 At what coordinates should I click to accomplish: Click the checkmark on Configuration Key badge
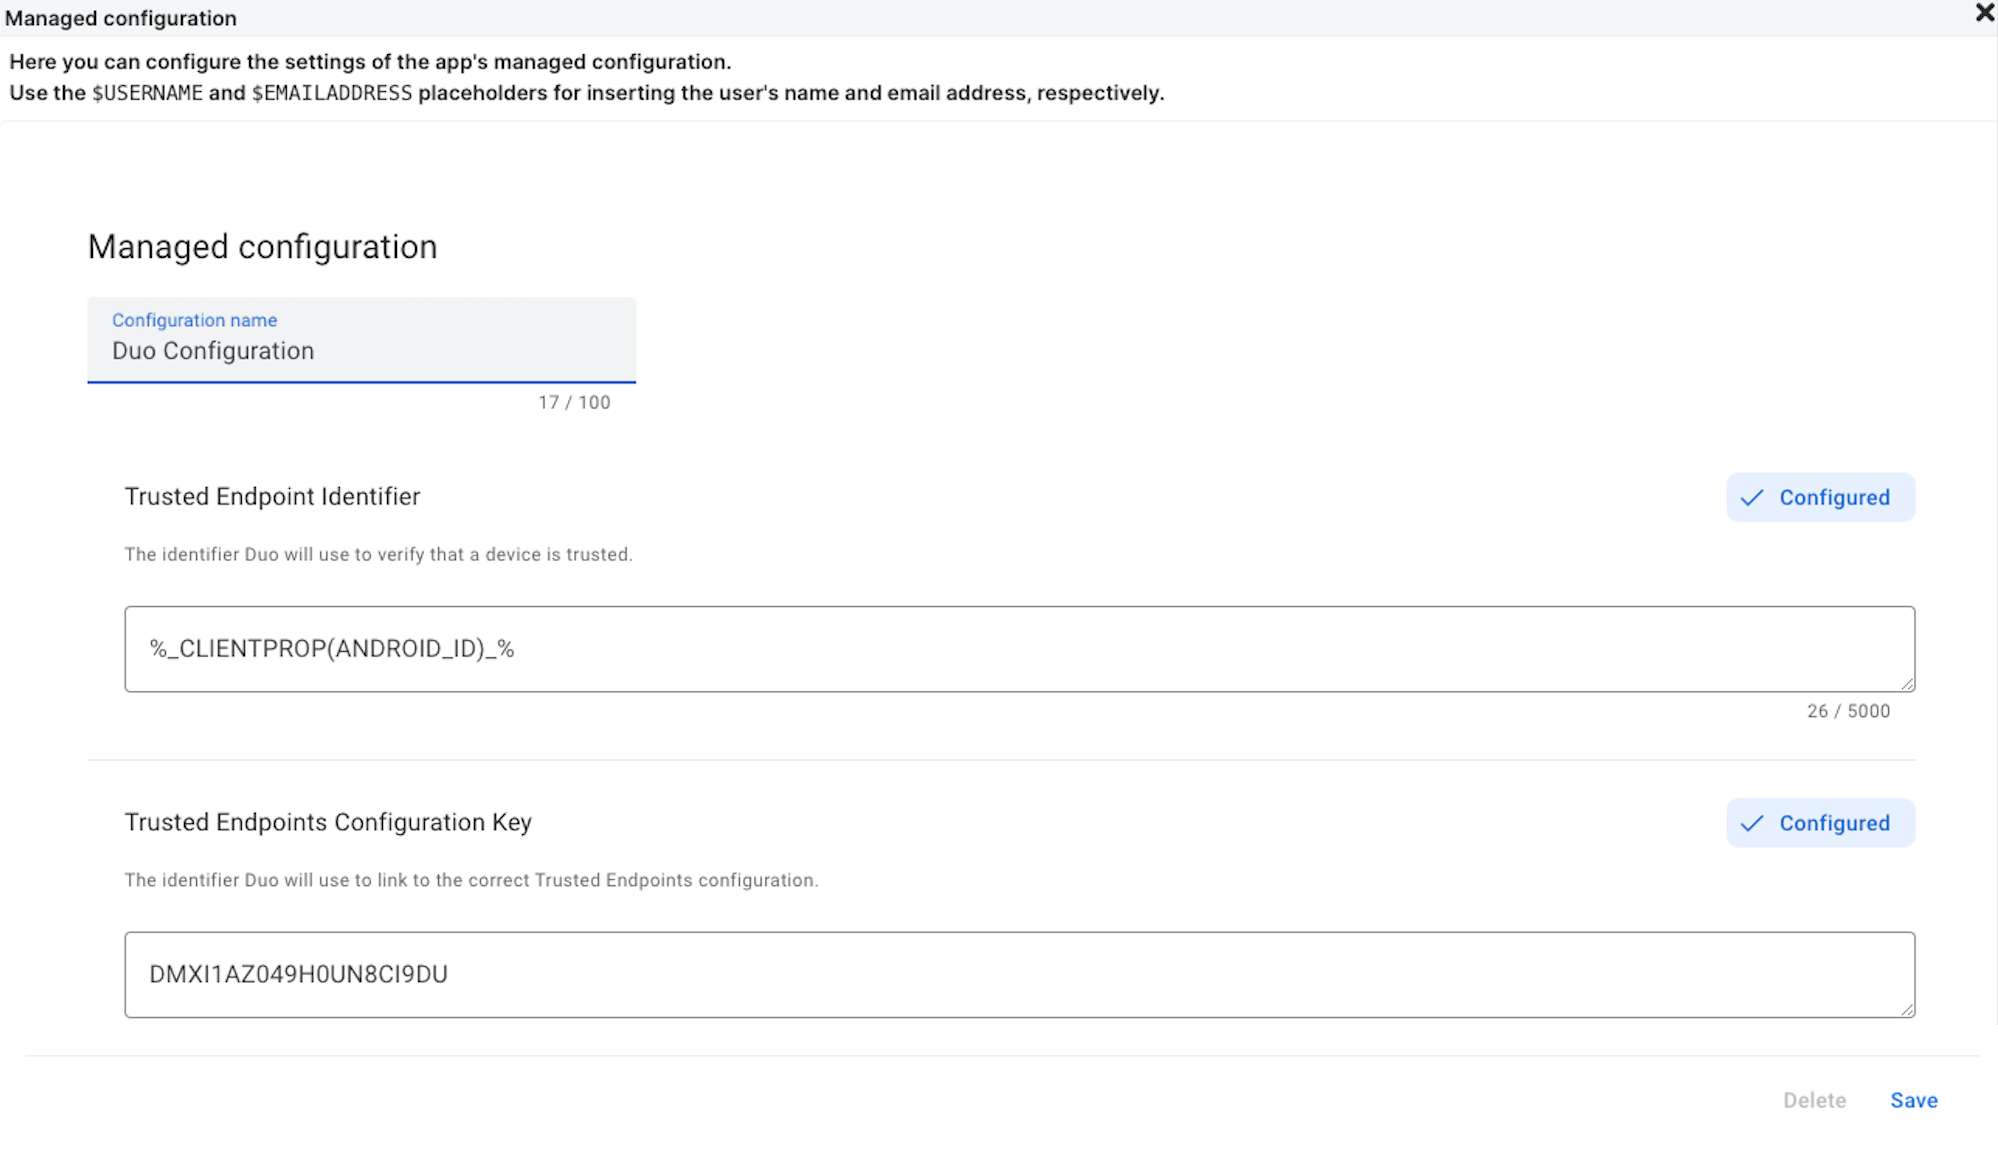click(1752, 823)
